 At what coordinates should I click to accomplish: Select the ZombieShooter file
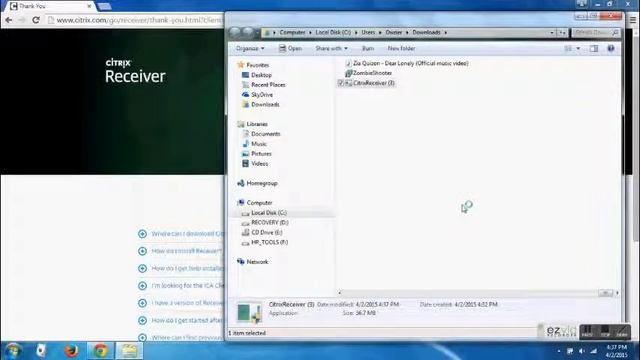[x=372, y=73]
